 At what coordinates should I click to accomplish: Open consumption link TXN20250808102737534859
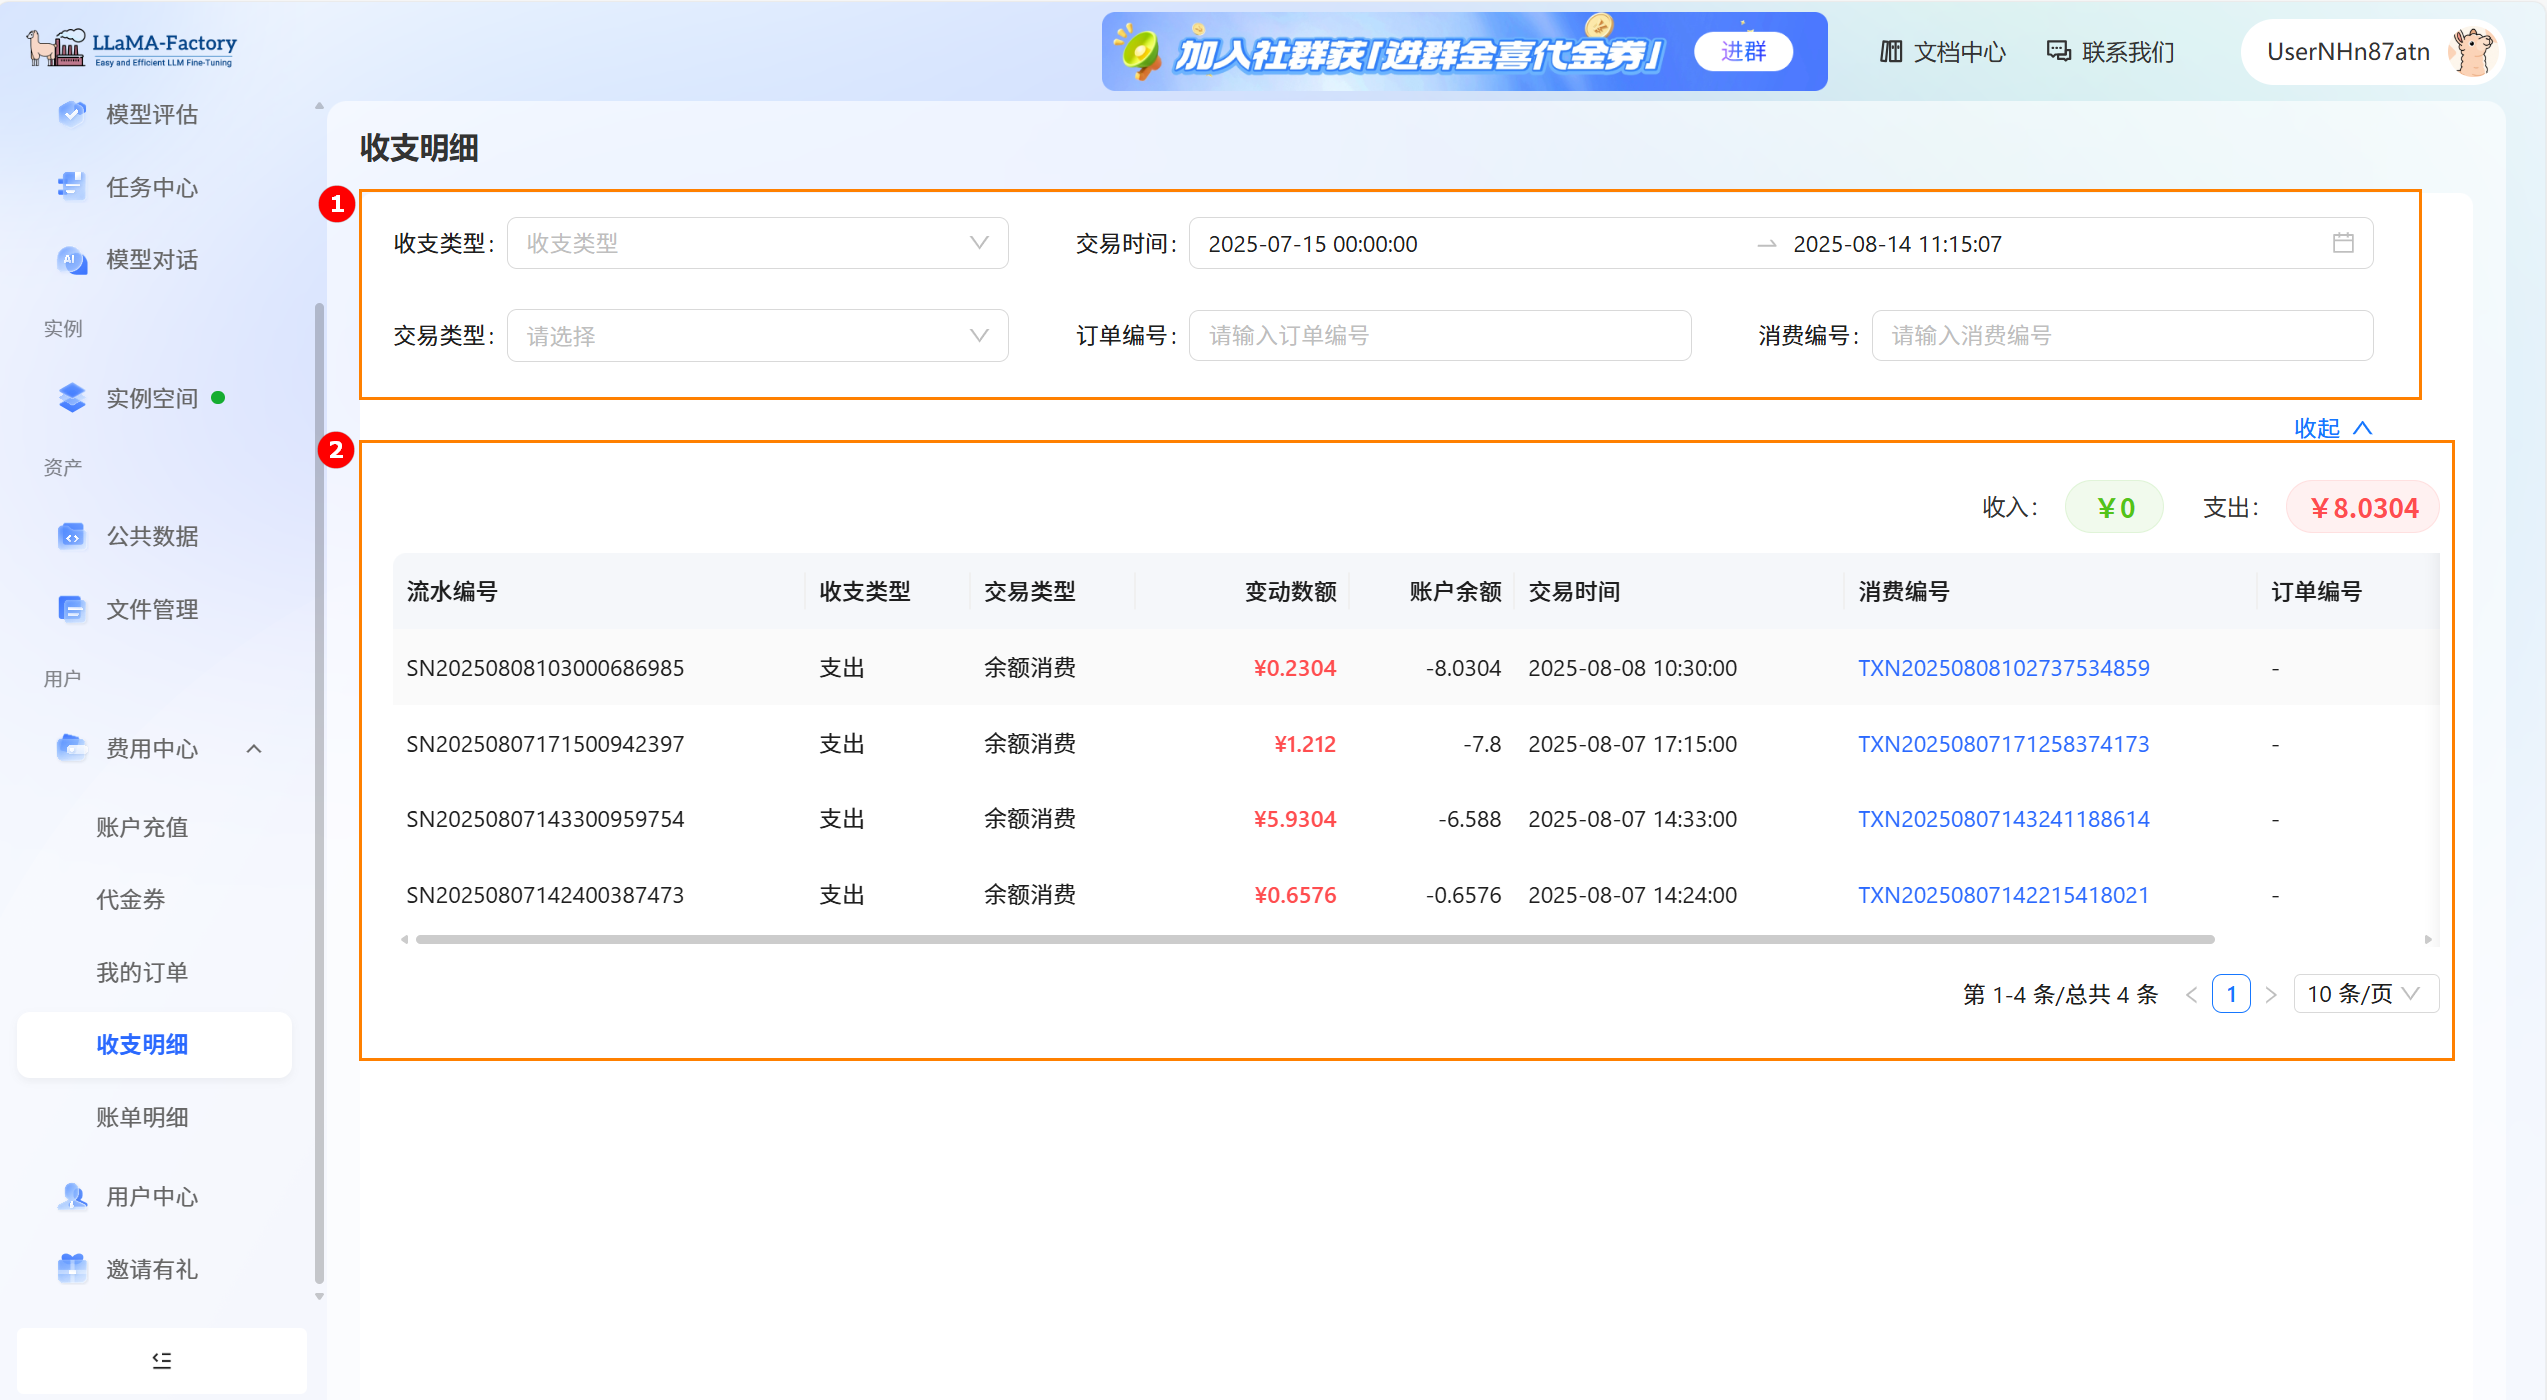[x=2003, y=668]
